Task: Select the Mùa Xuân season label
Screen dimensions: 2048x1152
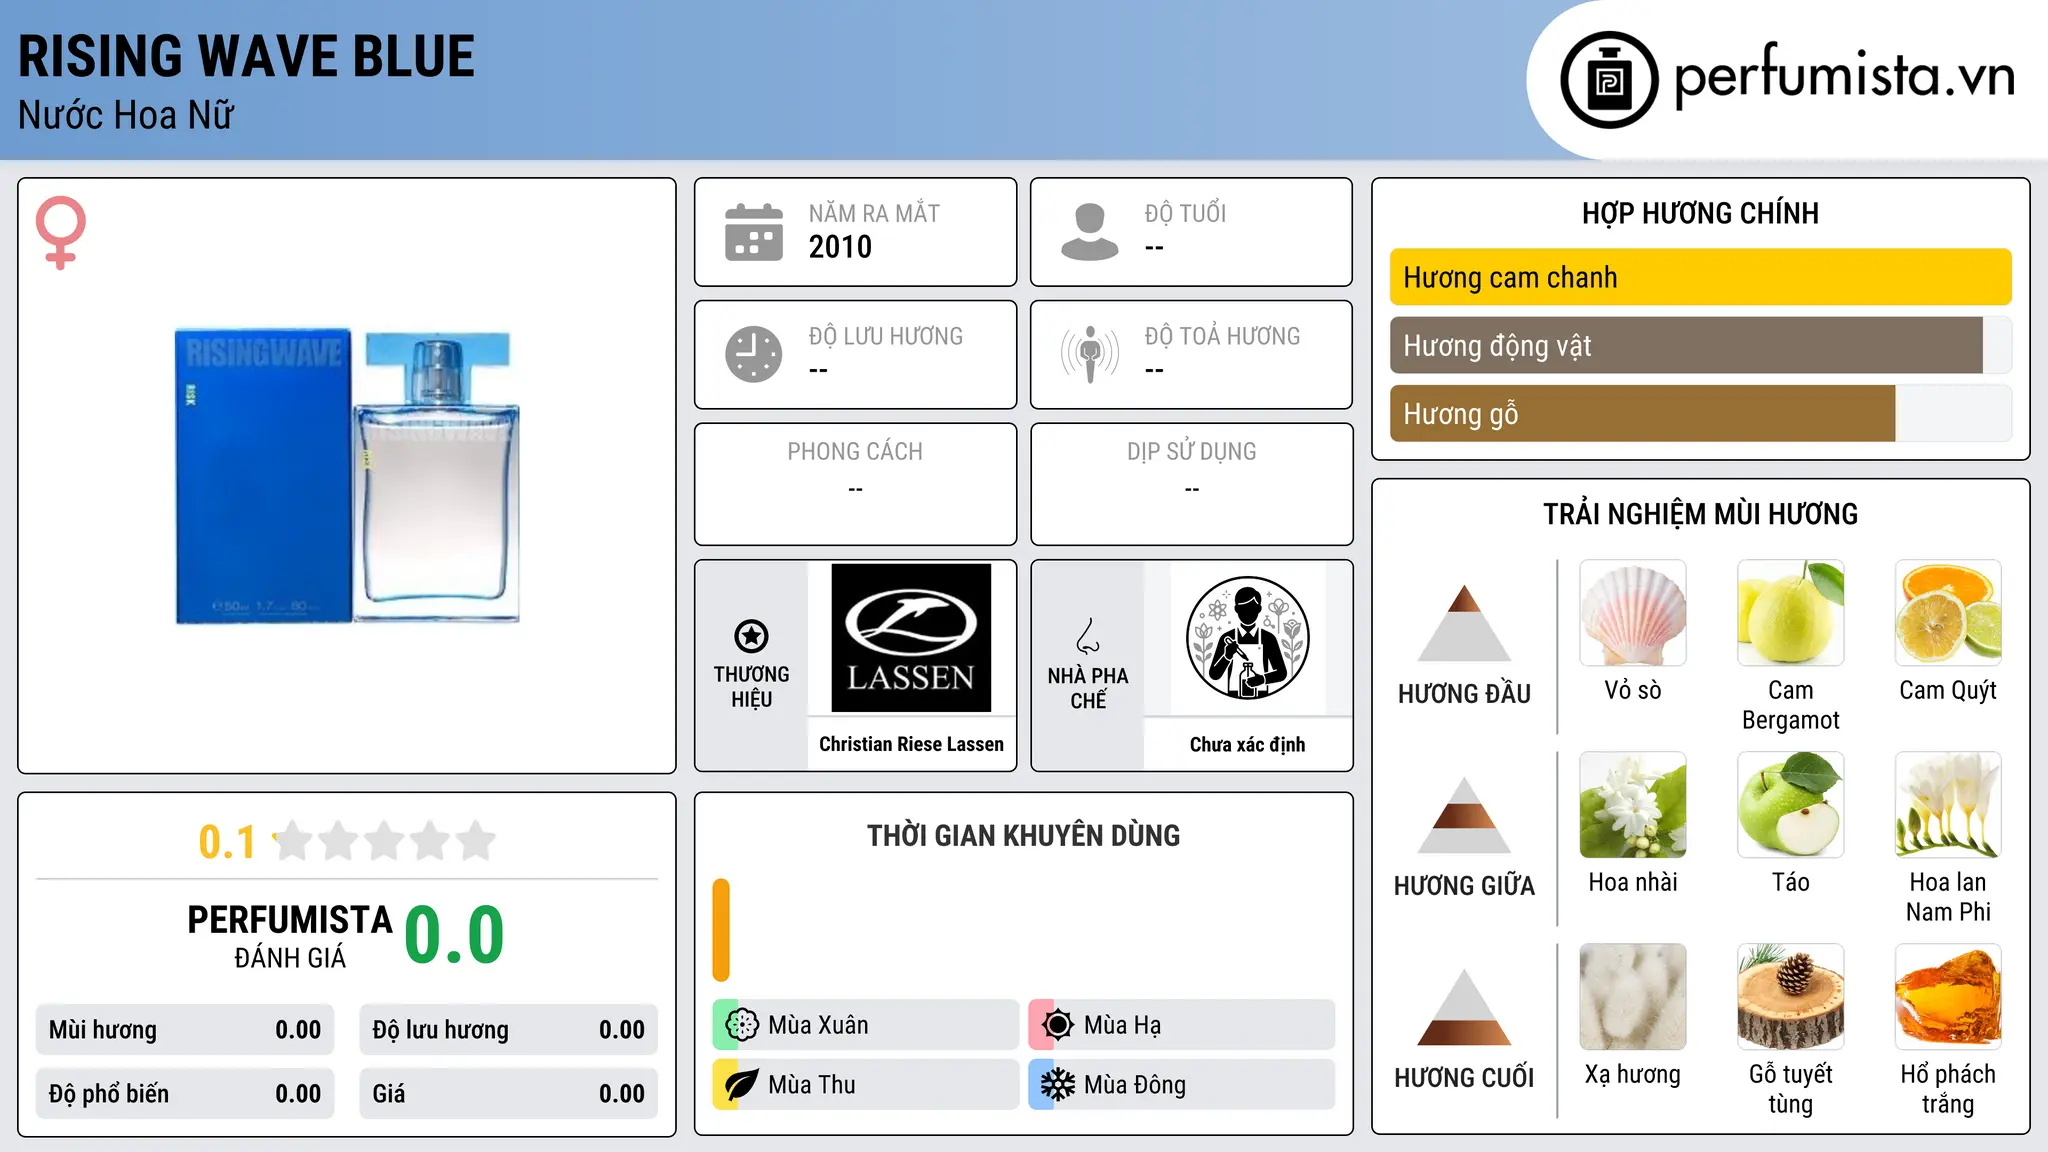Action: [x=818, y=1025]
